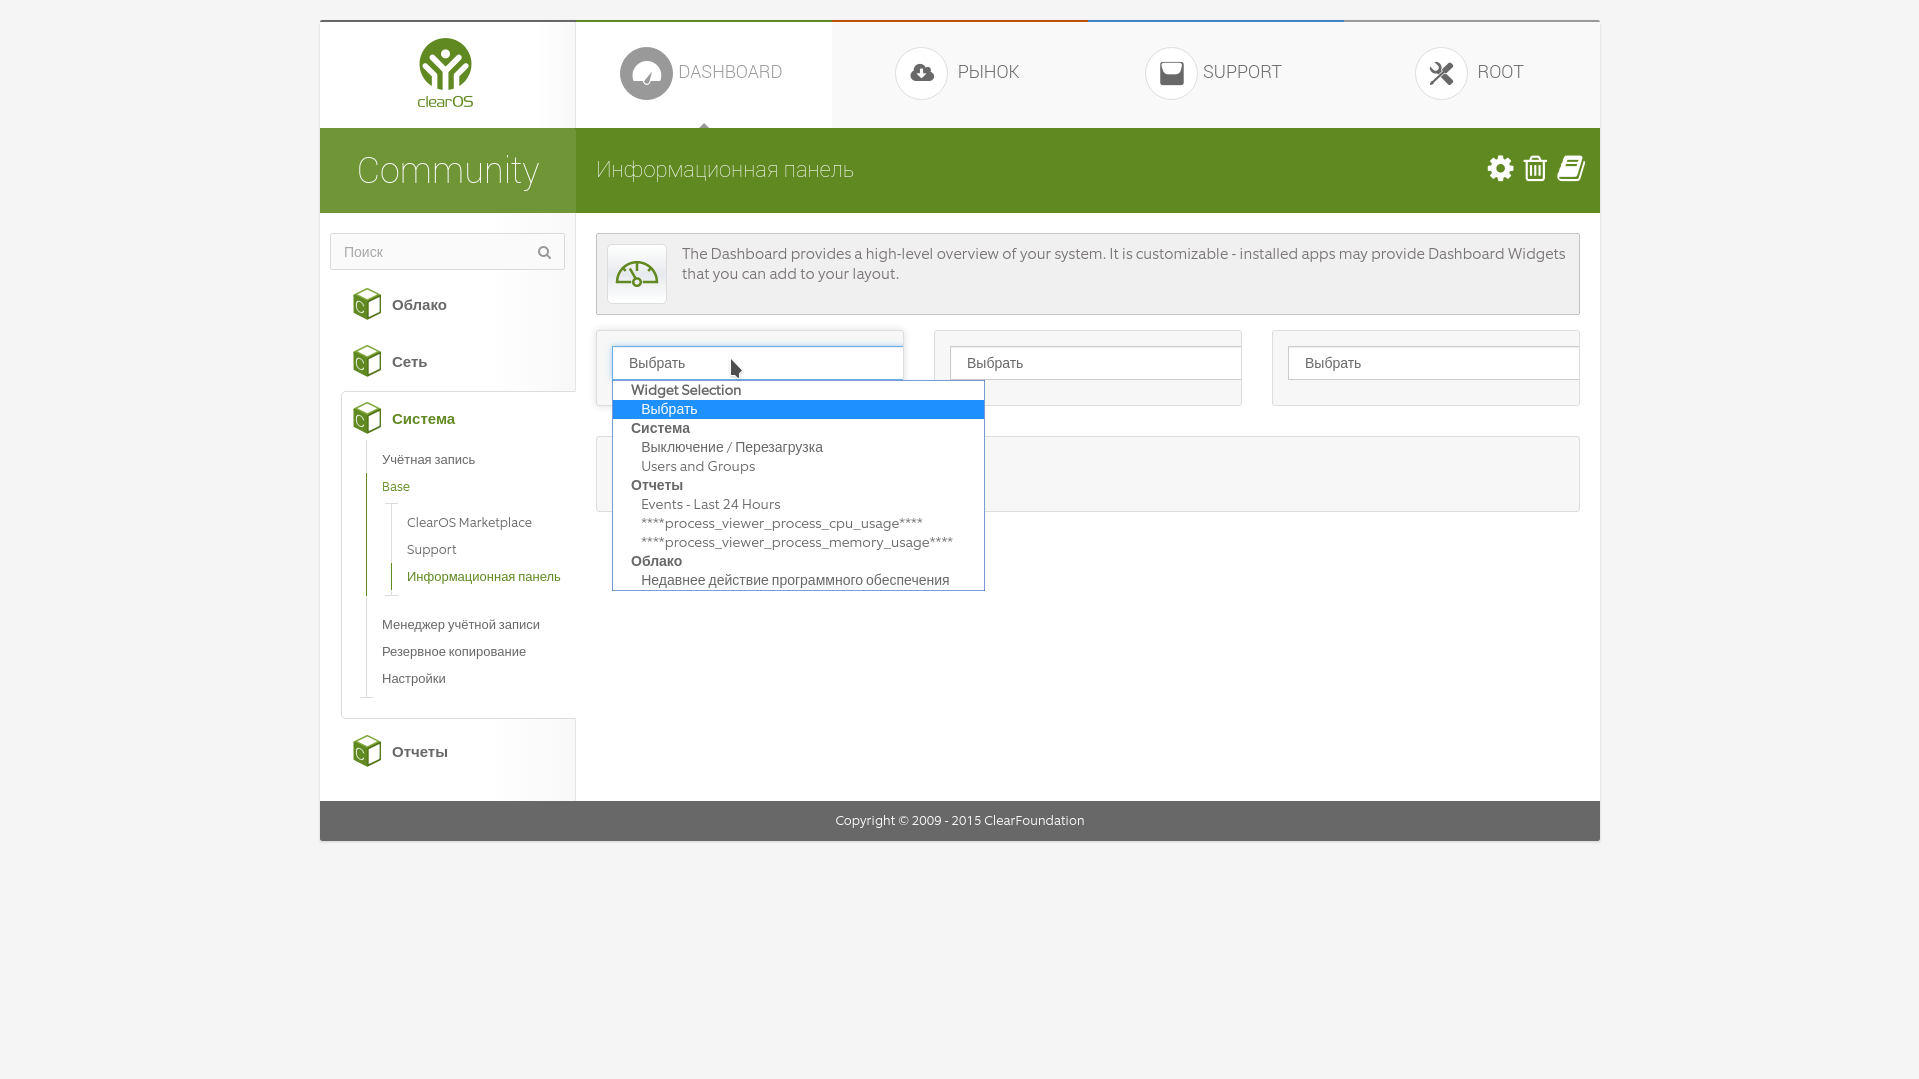Open Support link in sidebar tree
Viewport: 1919px width, 1079px height.
[431, 550]
